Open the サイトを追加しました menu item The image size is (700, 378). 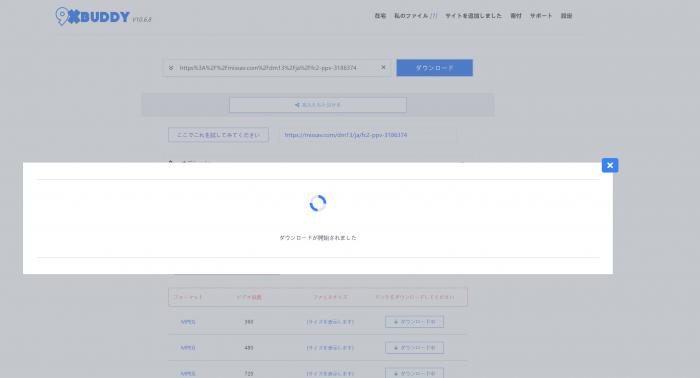473,16
